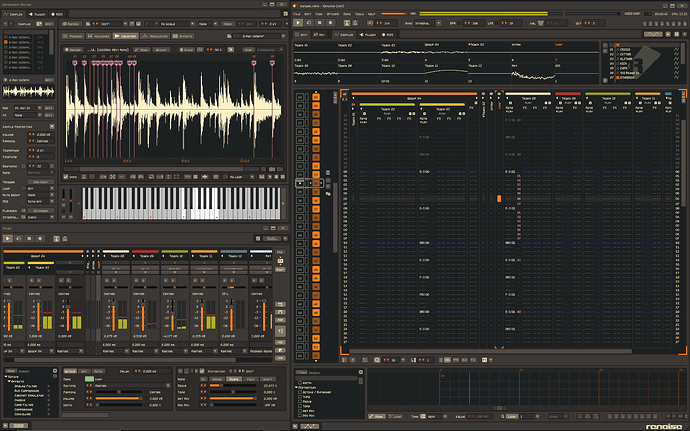Click Record button in sample editor toolbar
The width and height of the screenshot is (690, 431).
point(73,50)
